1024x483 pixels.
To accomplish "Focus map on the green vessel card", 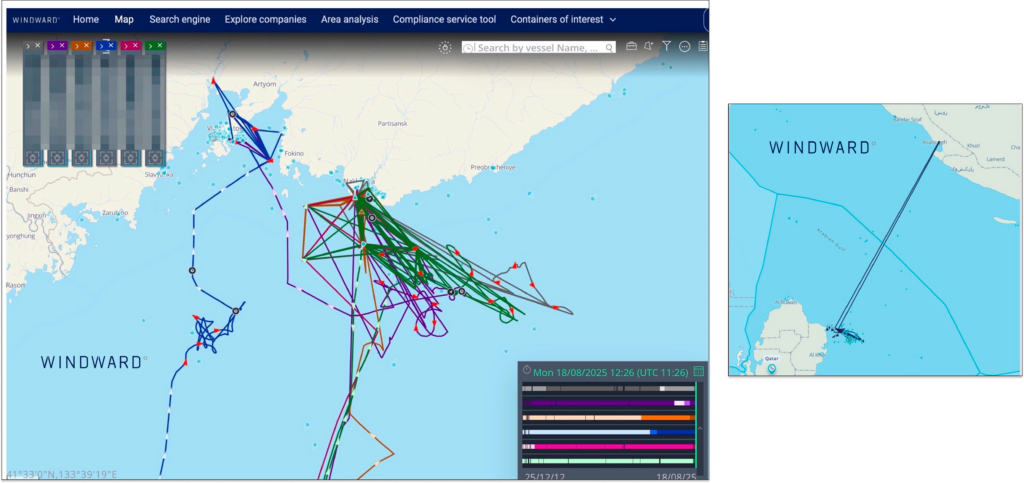I will [x=155, y=158].
